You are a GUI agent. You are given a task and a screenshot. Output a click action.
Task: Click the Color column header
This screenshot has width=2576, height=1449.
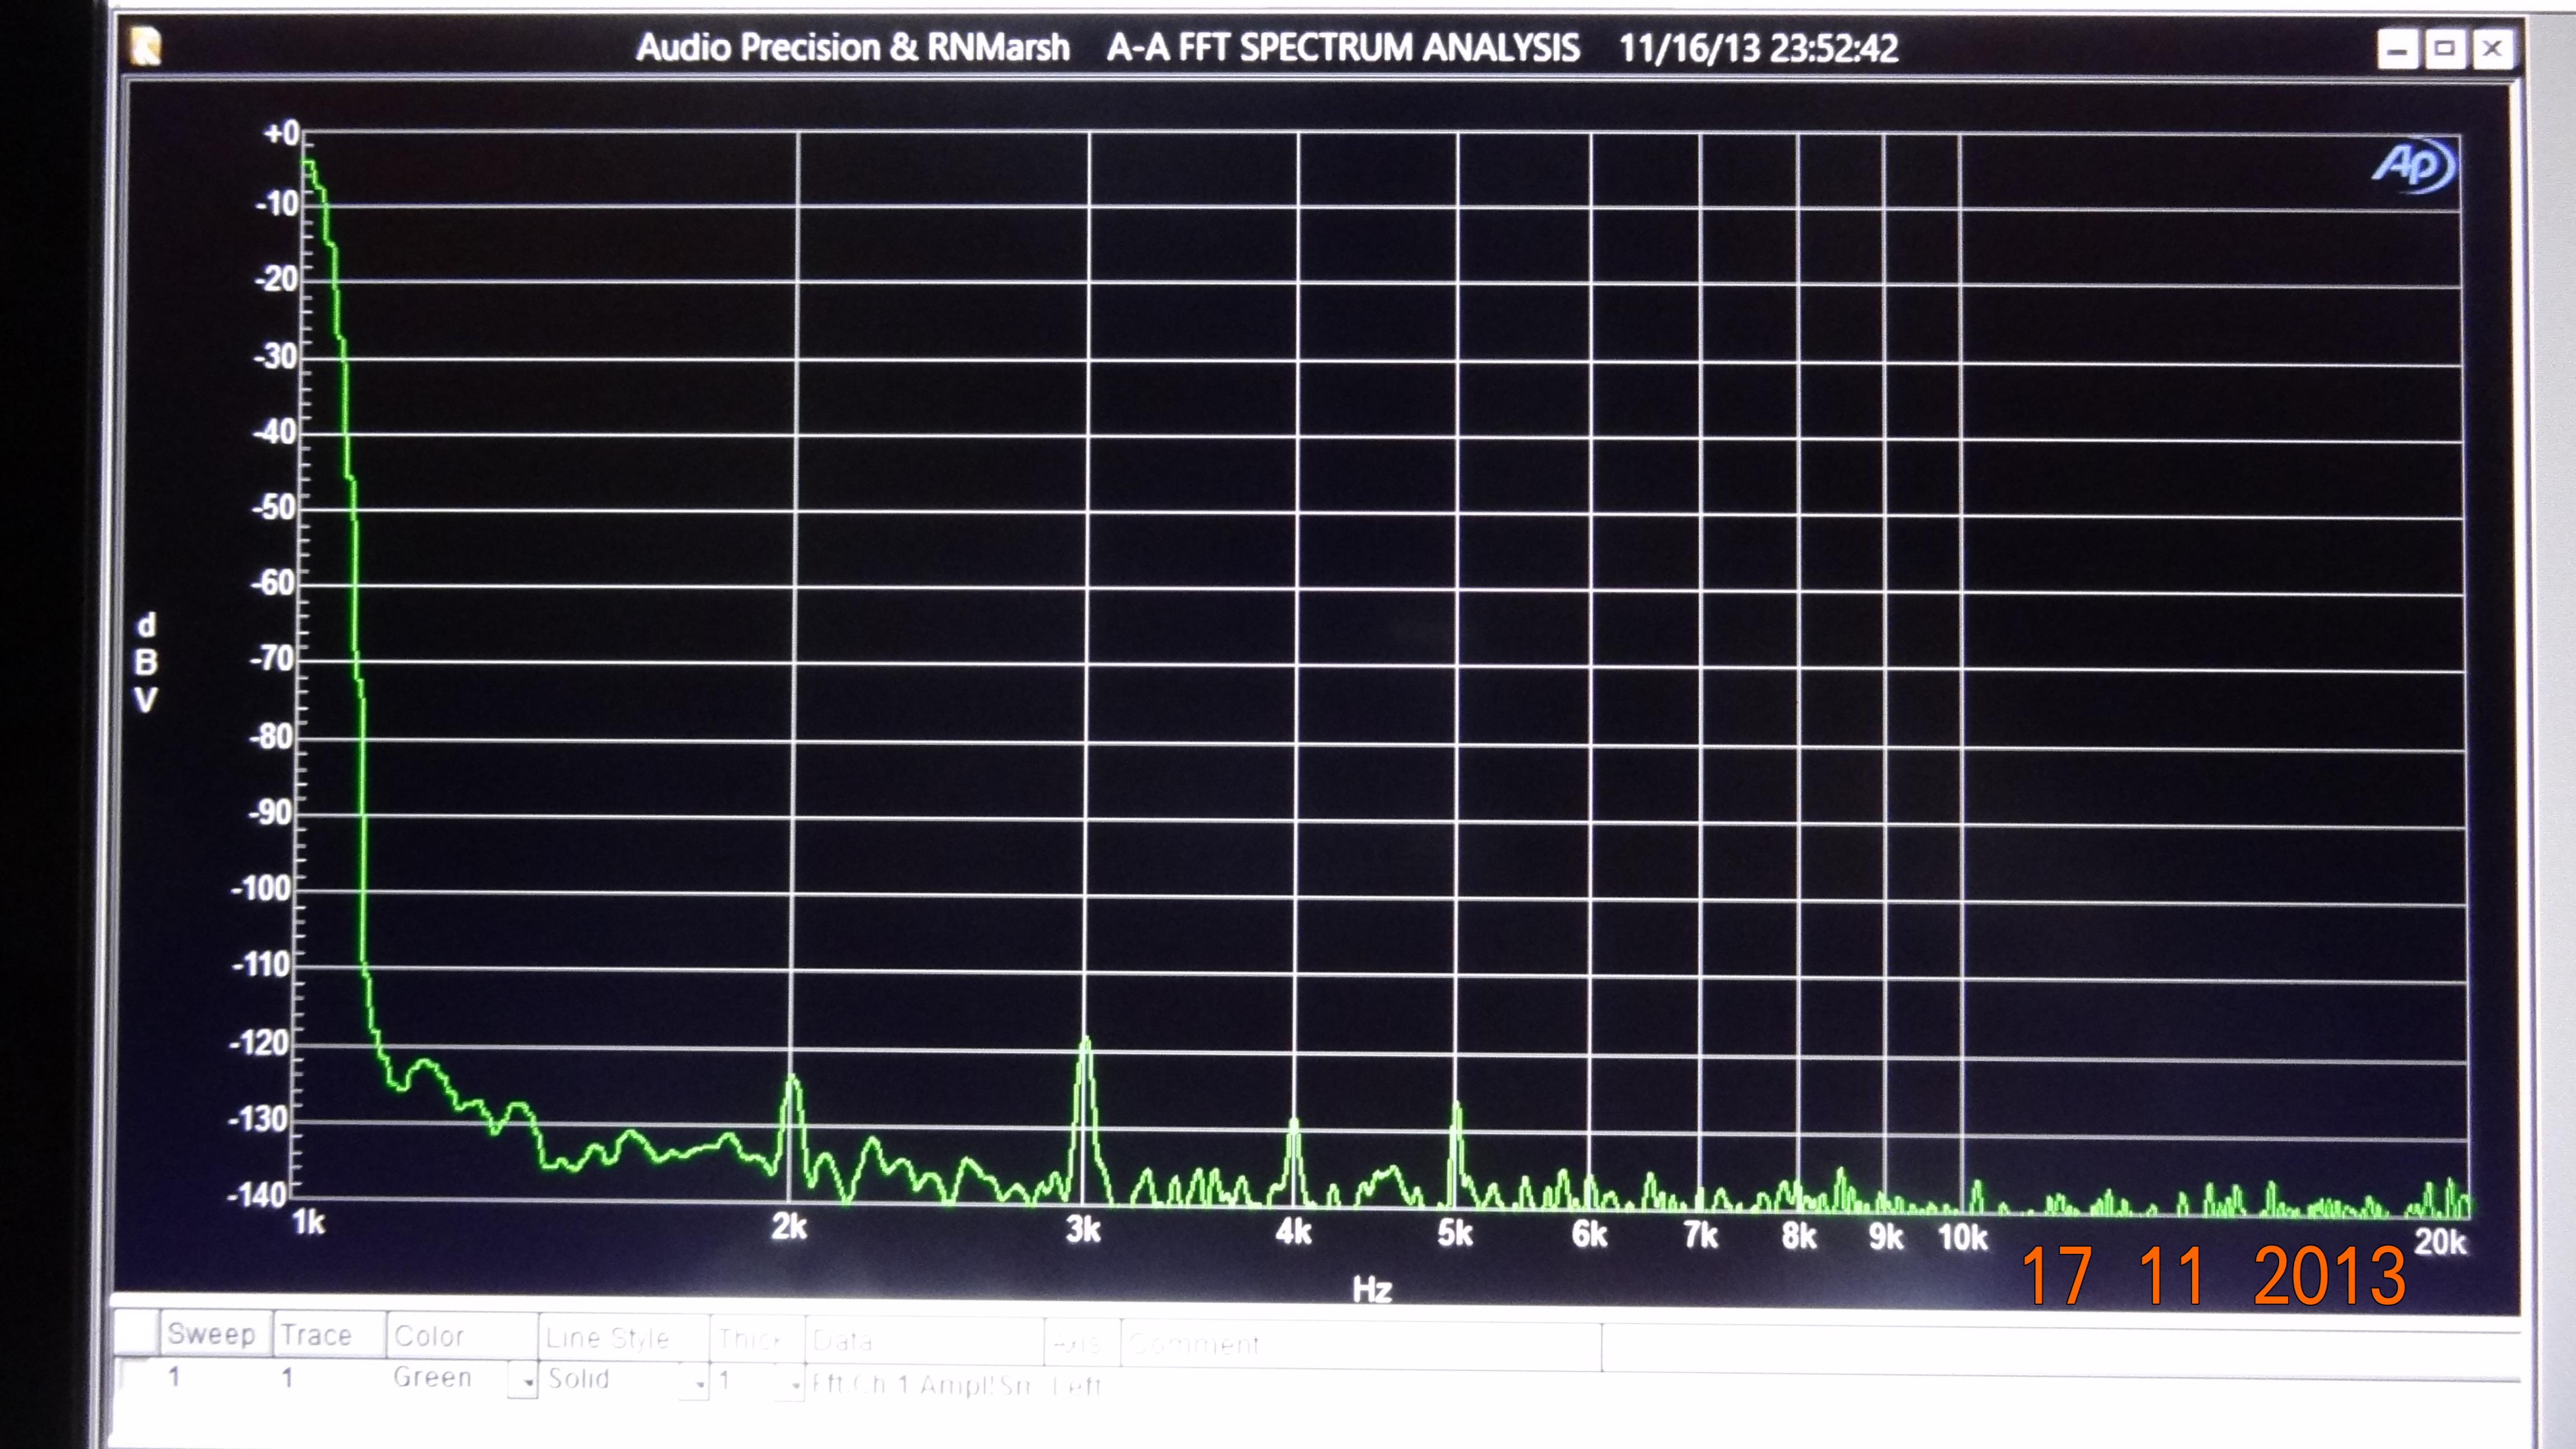pyautogui.click(x=462, y=1336)
